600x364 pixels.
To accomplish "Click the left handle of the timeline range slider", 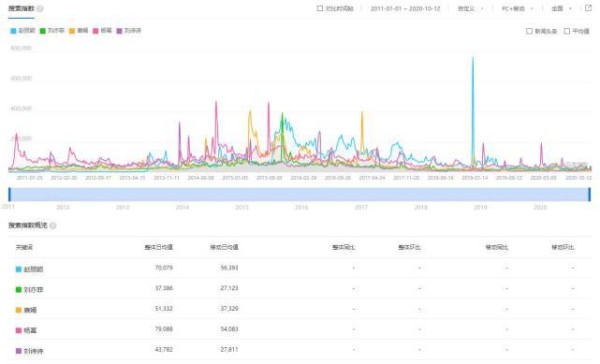I will (x=10, y=194).
